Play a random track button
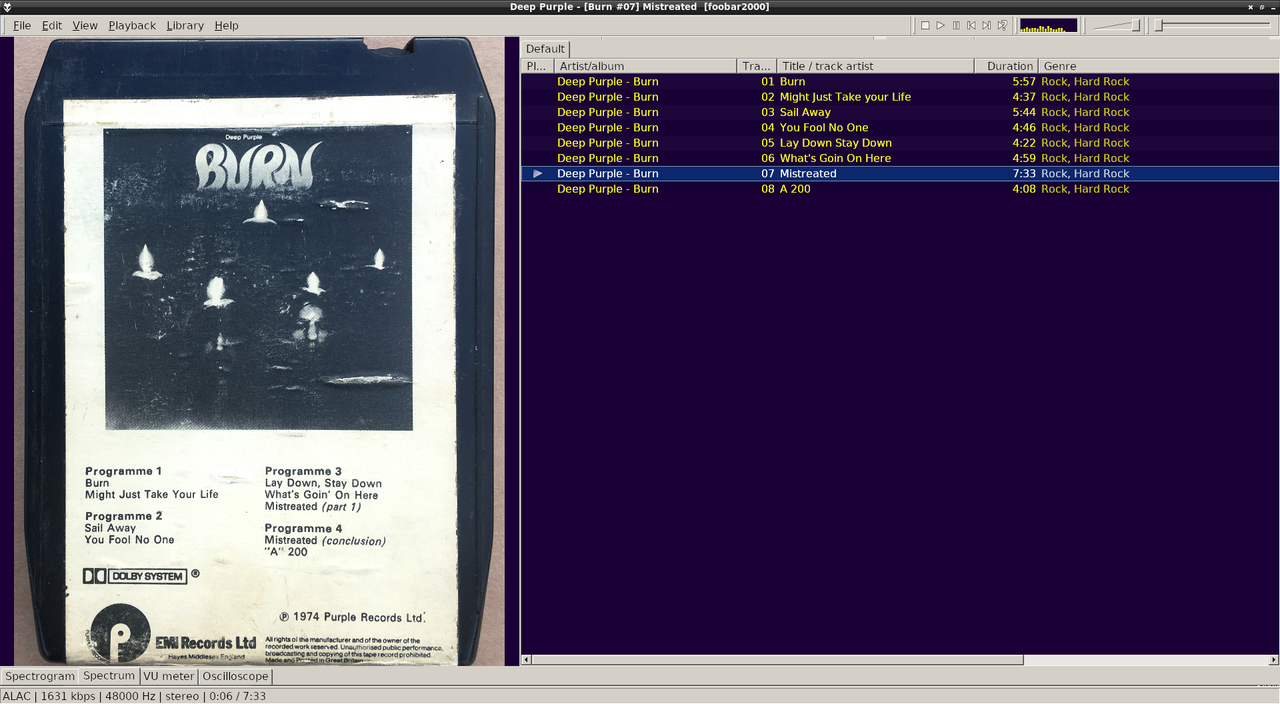Screen dimensions: 1280x704 tap(1002, 25)
